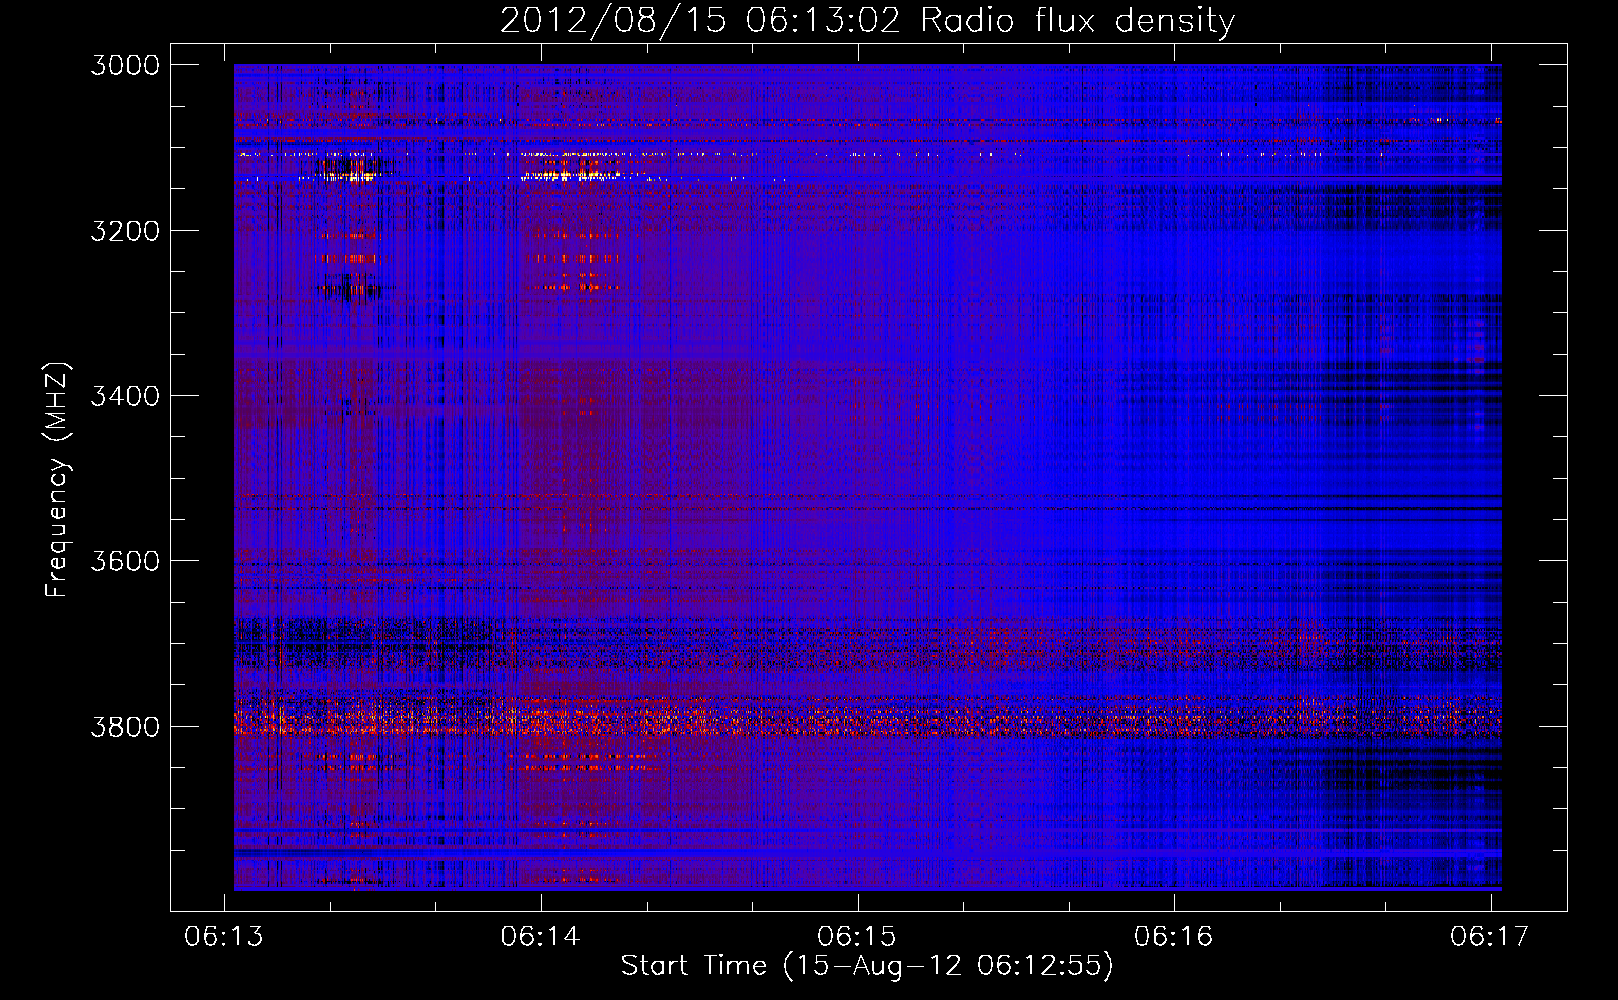
Task: Click the 'Frequency (MHZ)' axis title
Action: tap(58, 480)
